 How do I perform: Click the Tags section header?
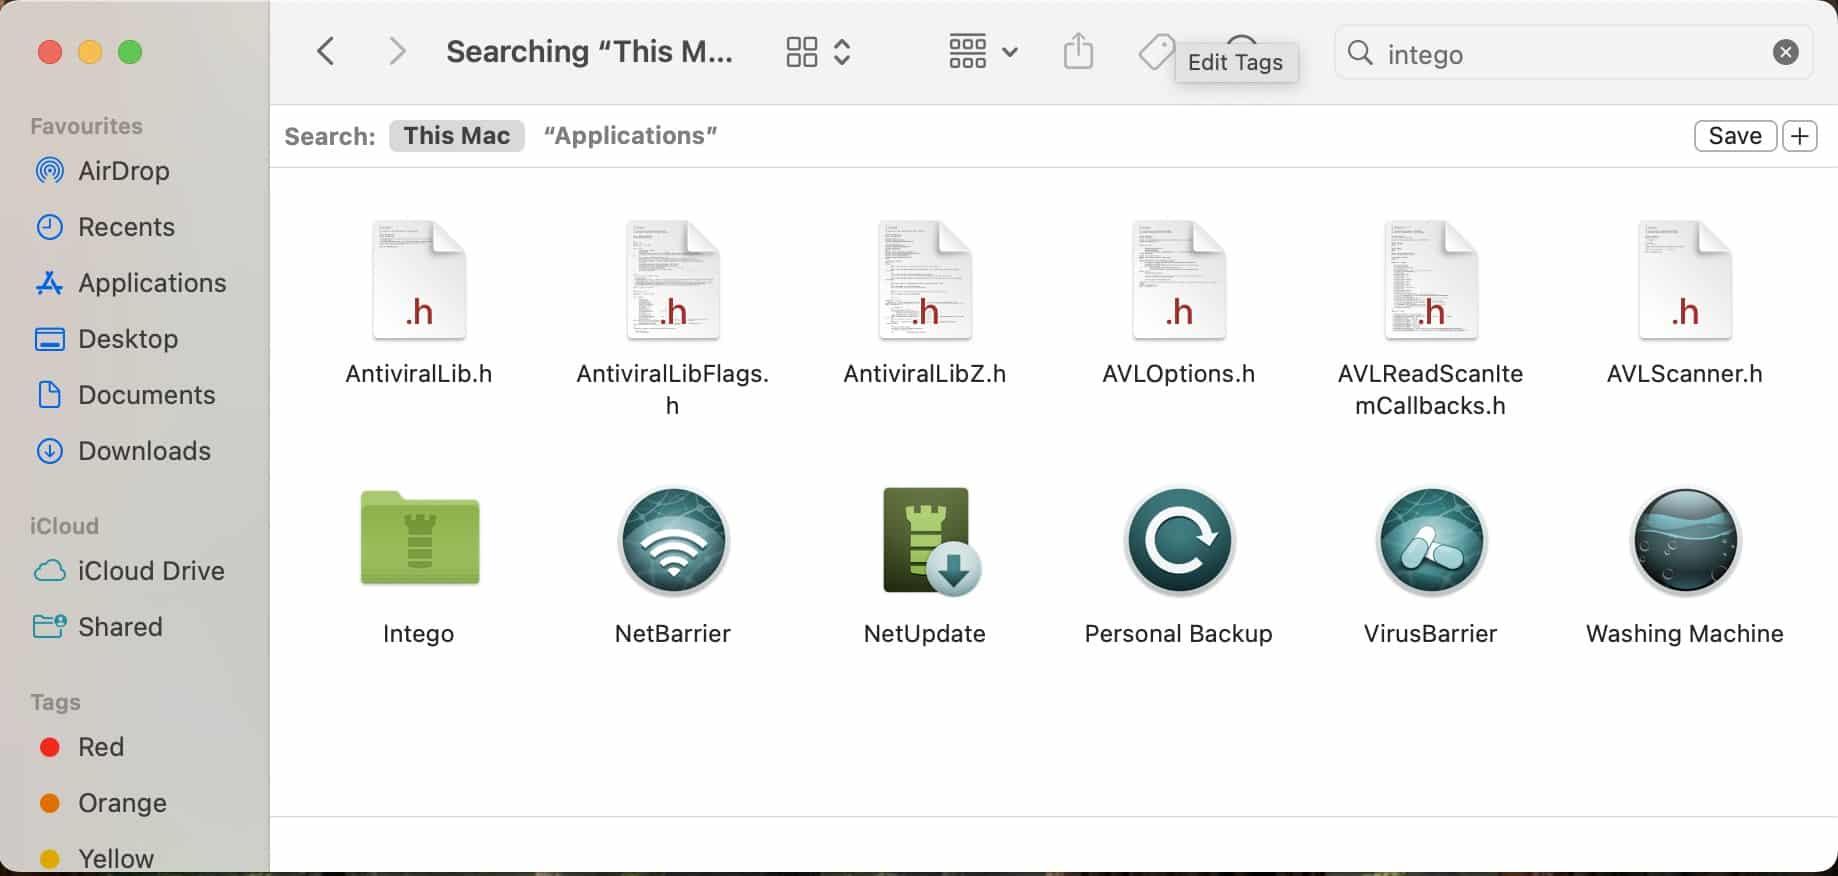tap(55, 702)
